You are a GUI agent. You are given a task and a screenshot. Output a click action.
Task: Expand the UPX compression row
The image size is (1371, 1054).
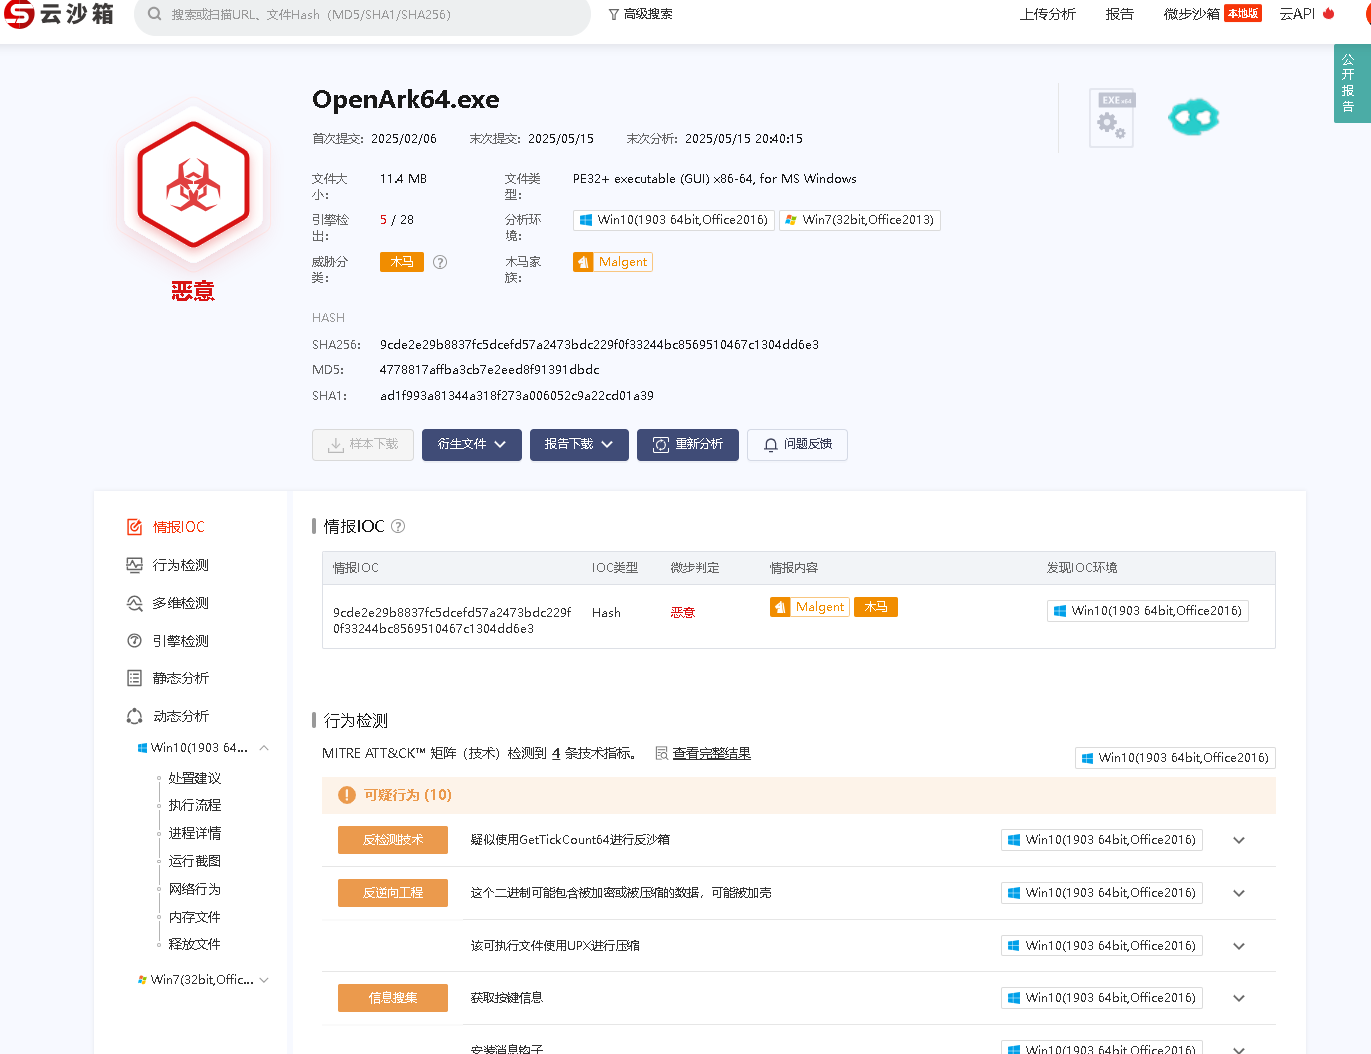[x=1239, y=946]
